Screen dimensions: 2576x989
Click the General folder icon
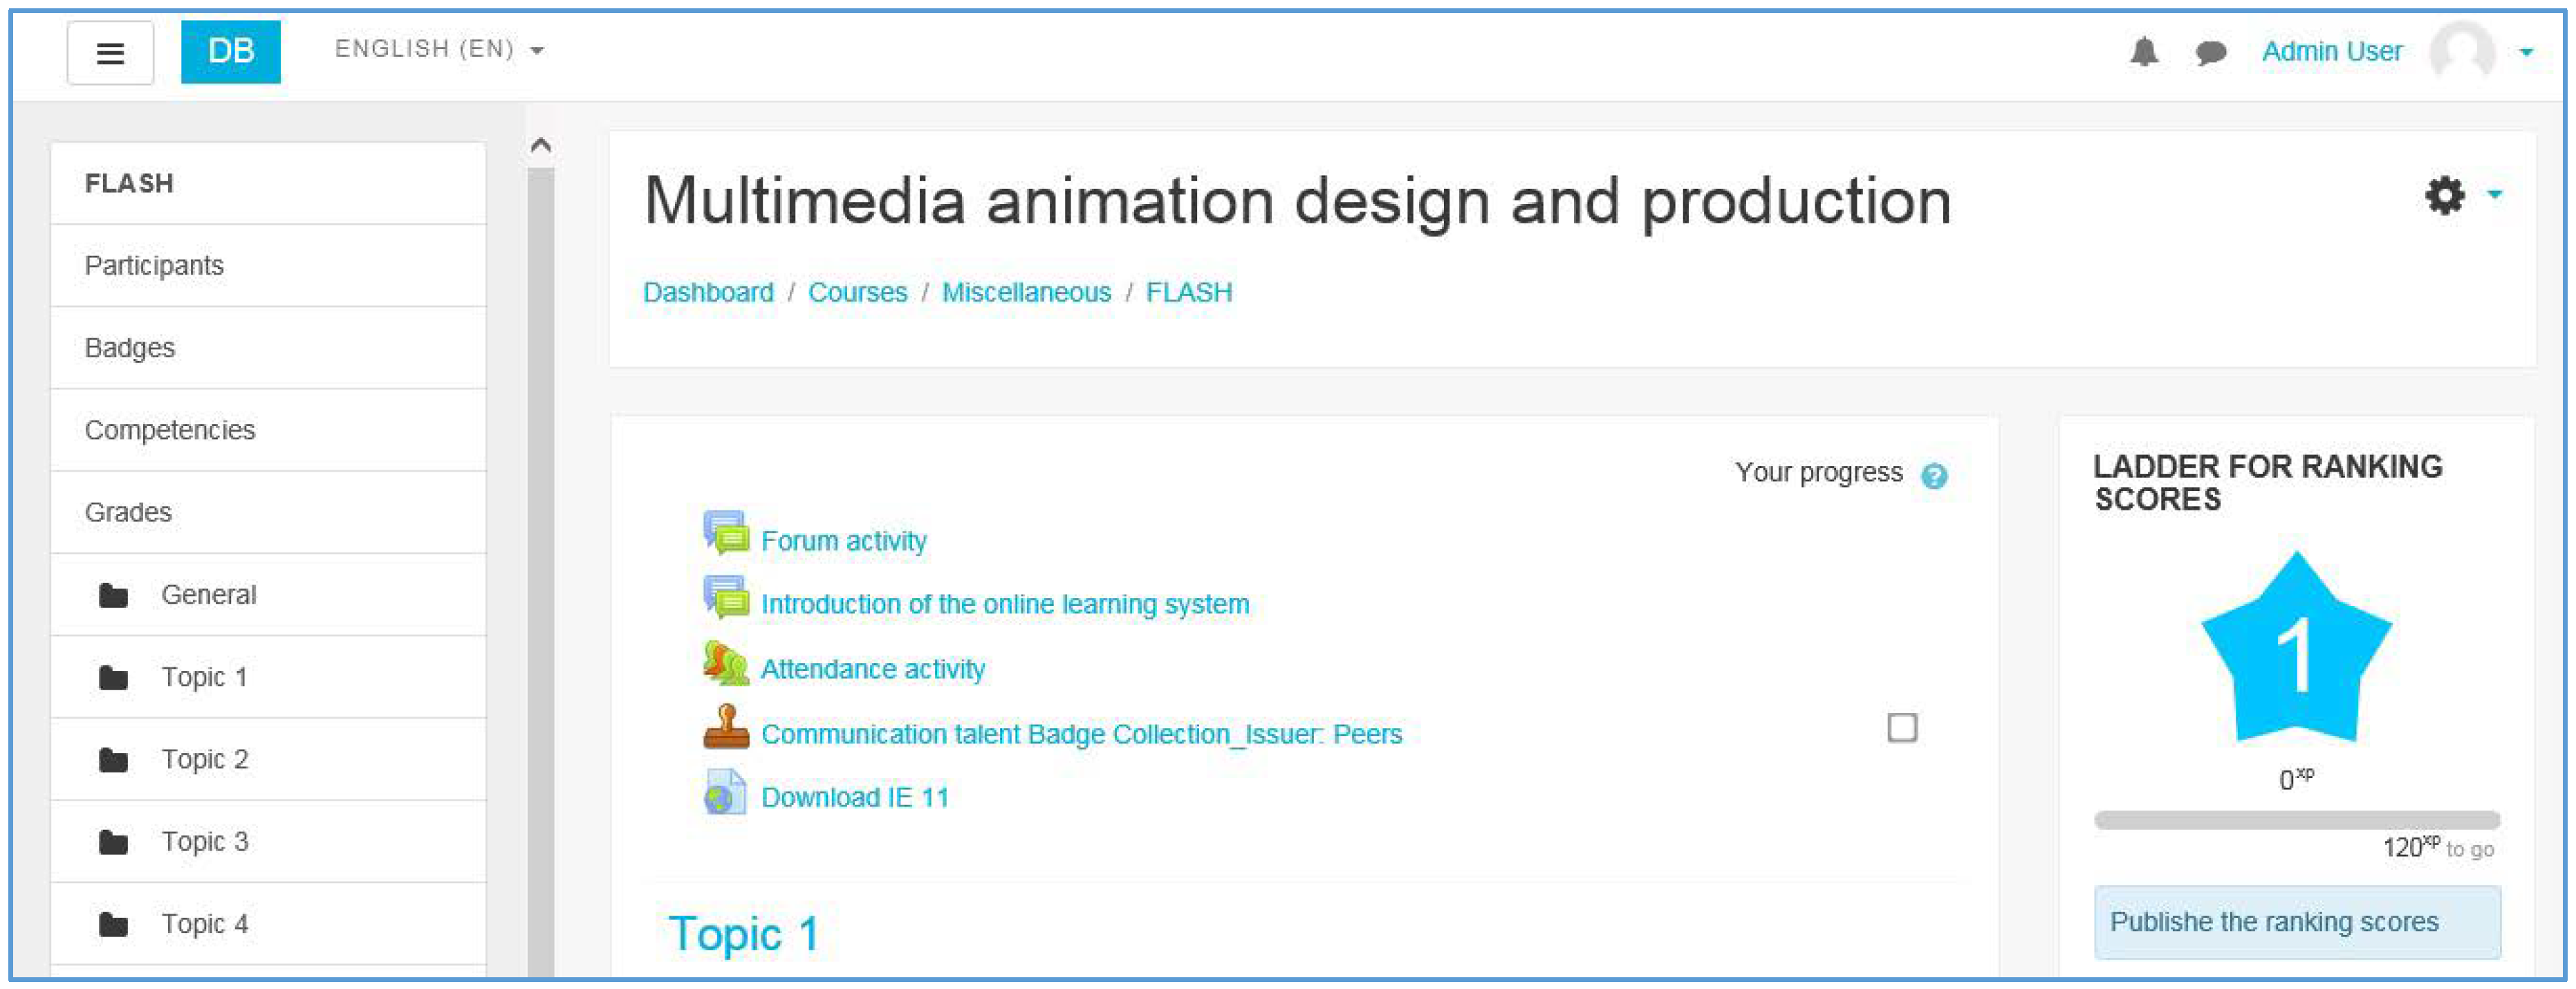pyautogui.click(x=113, y=596)
